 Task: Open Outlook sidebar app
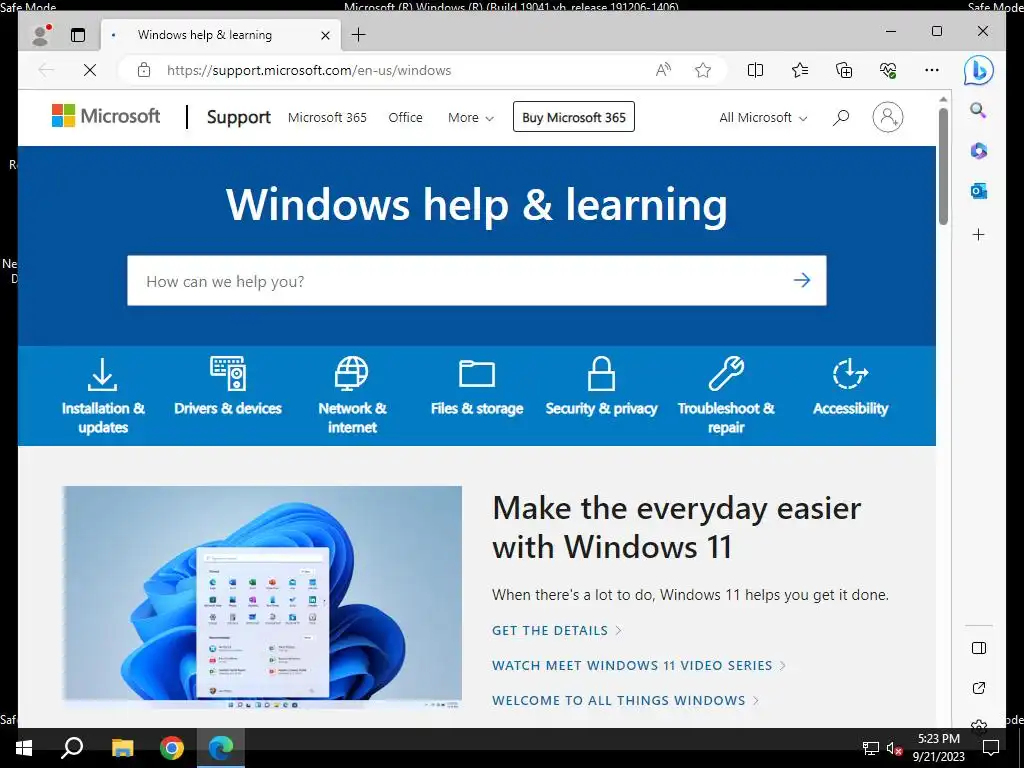(978, 191)
